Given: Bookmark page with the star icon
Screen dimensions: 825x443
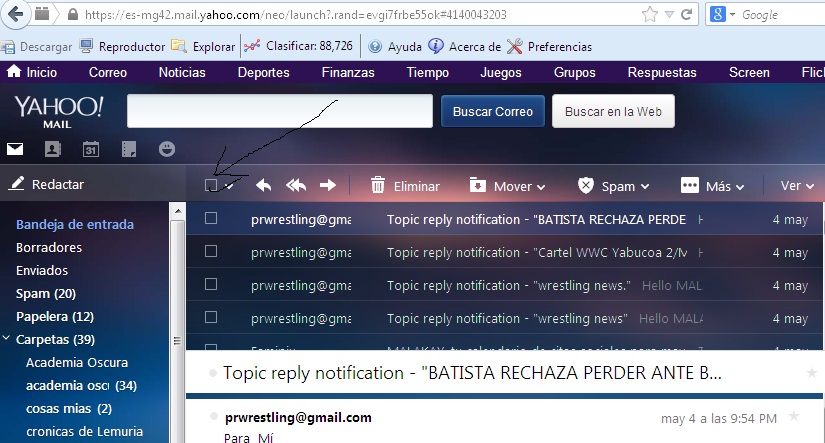Looking at the screenshot, I should 650,14.
